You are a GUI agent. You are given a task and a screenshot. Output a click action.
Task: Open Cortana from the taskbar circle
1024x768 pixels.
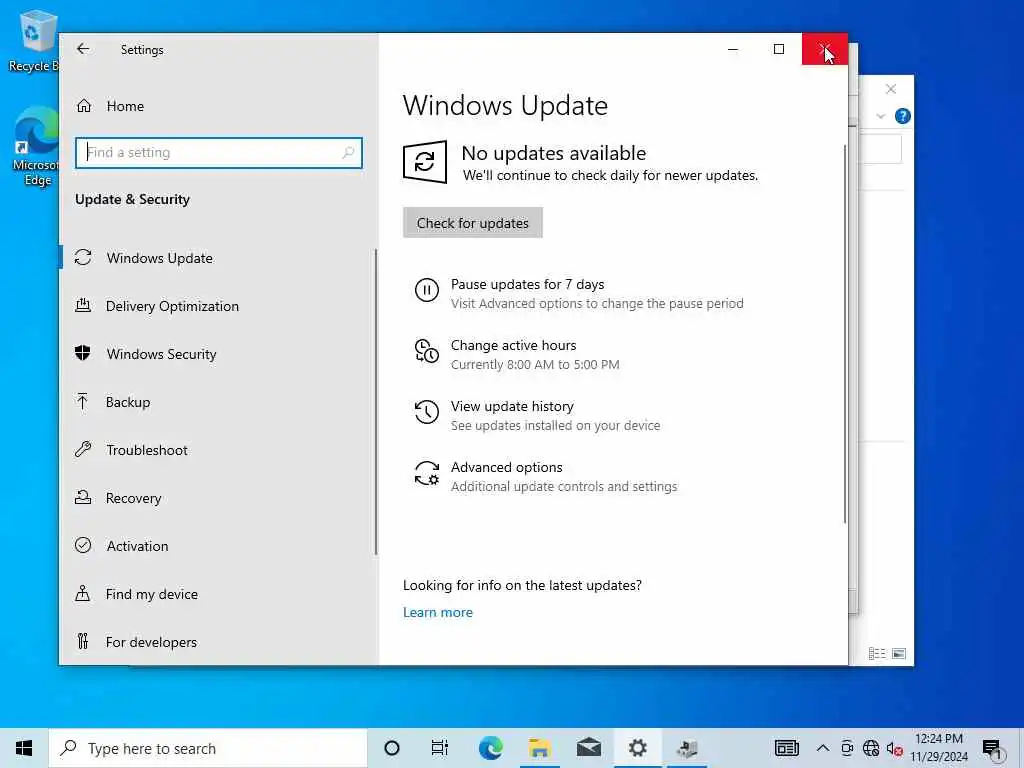point(392,748)
